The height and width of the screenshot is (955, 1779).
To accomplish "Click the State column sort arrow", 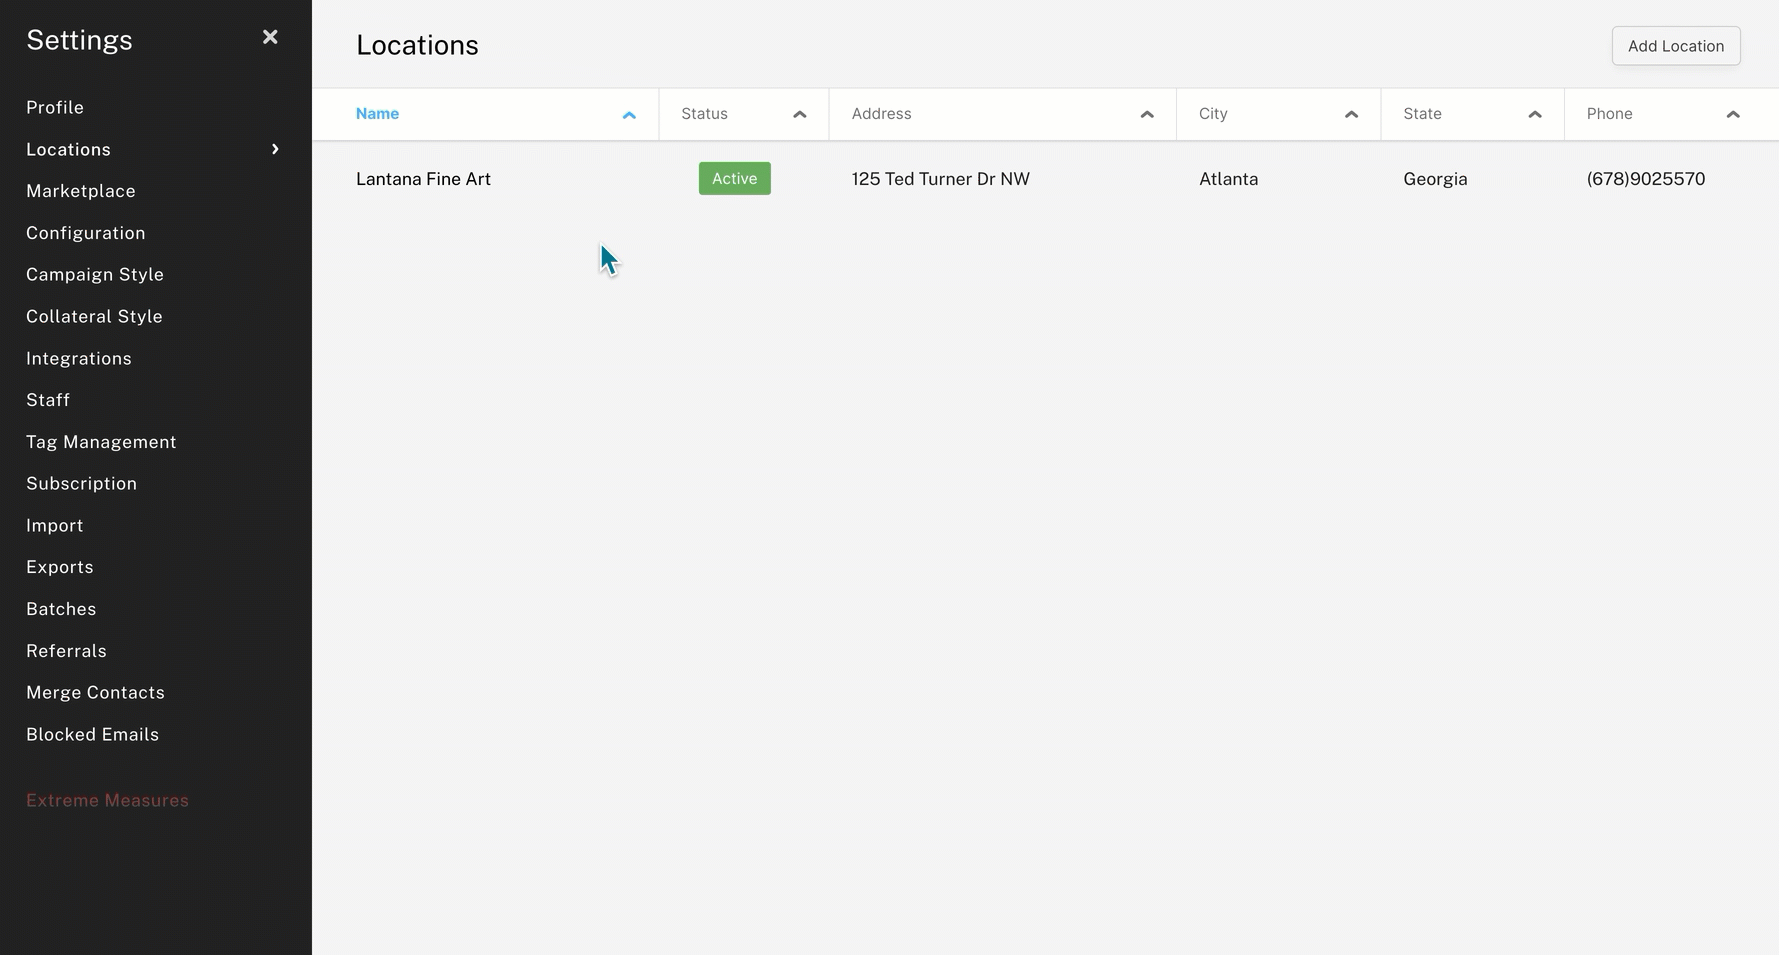I will click(1535, 114).
